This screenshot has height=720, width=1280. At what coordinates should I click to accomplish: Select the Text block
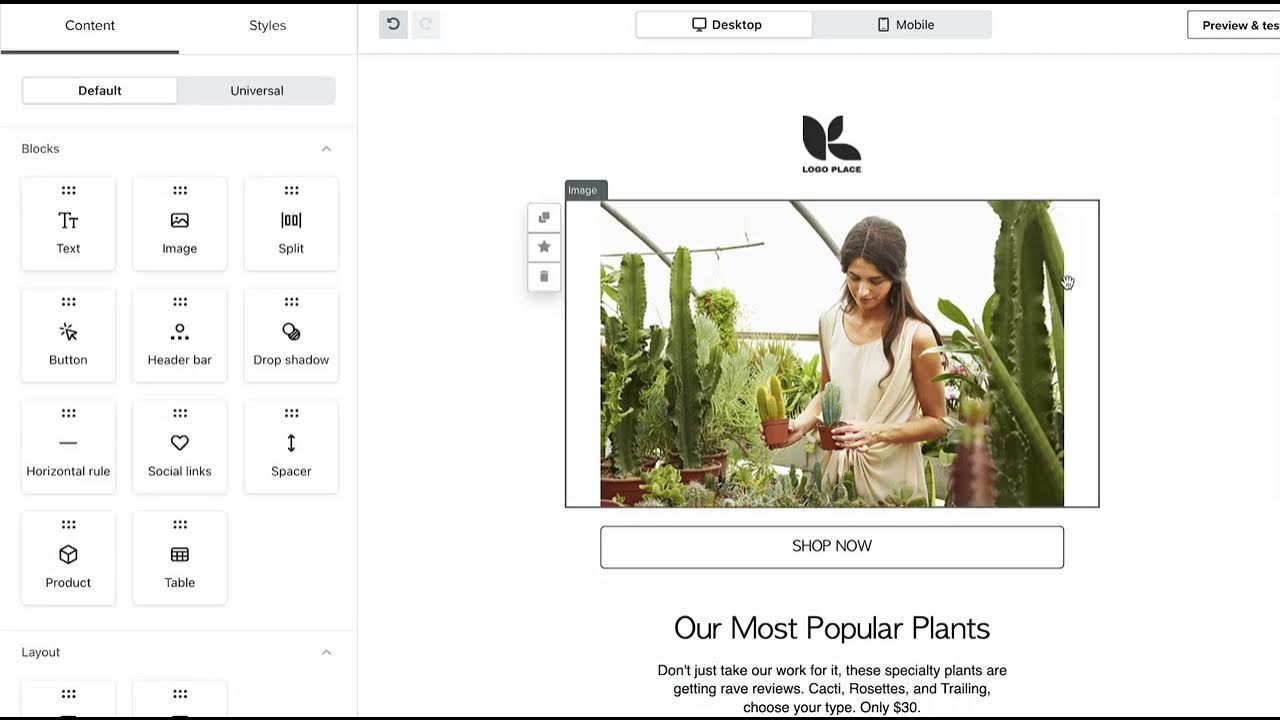pyautogui.click(x=68, y=224)
